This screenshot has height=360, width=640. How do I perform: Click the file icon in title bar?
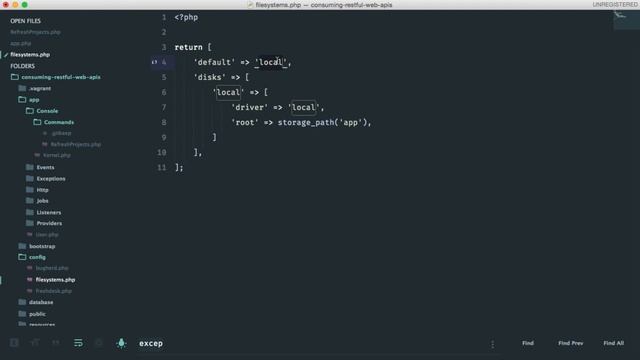(x=250, y=5)
